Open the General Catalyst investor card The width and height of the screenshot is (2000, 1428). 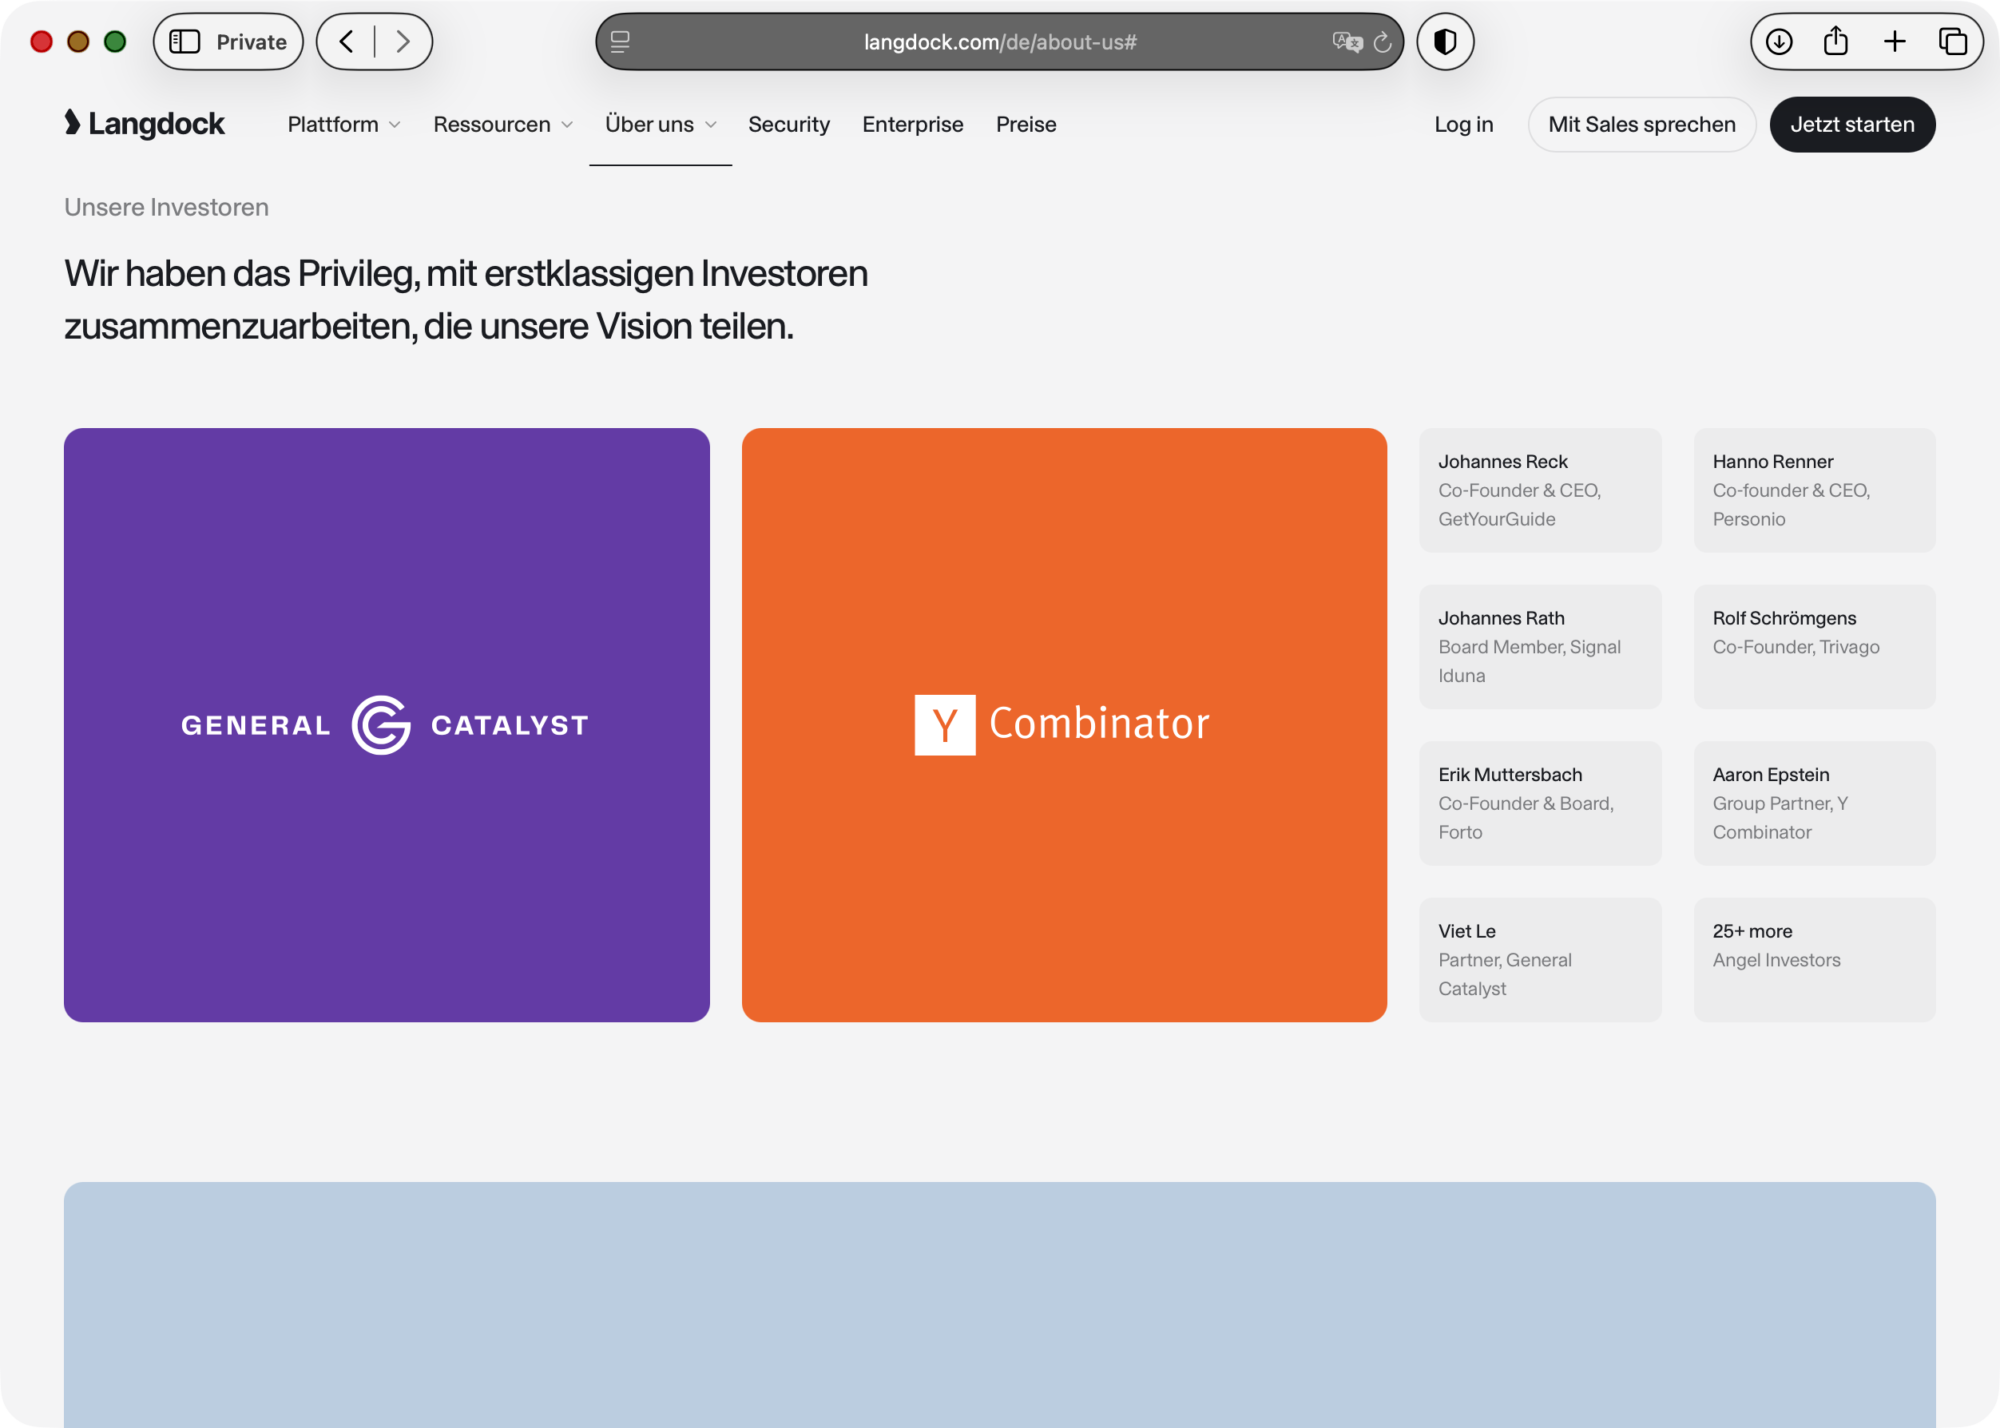tap(387, 725)
